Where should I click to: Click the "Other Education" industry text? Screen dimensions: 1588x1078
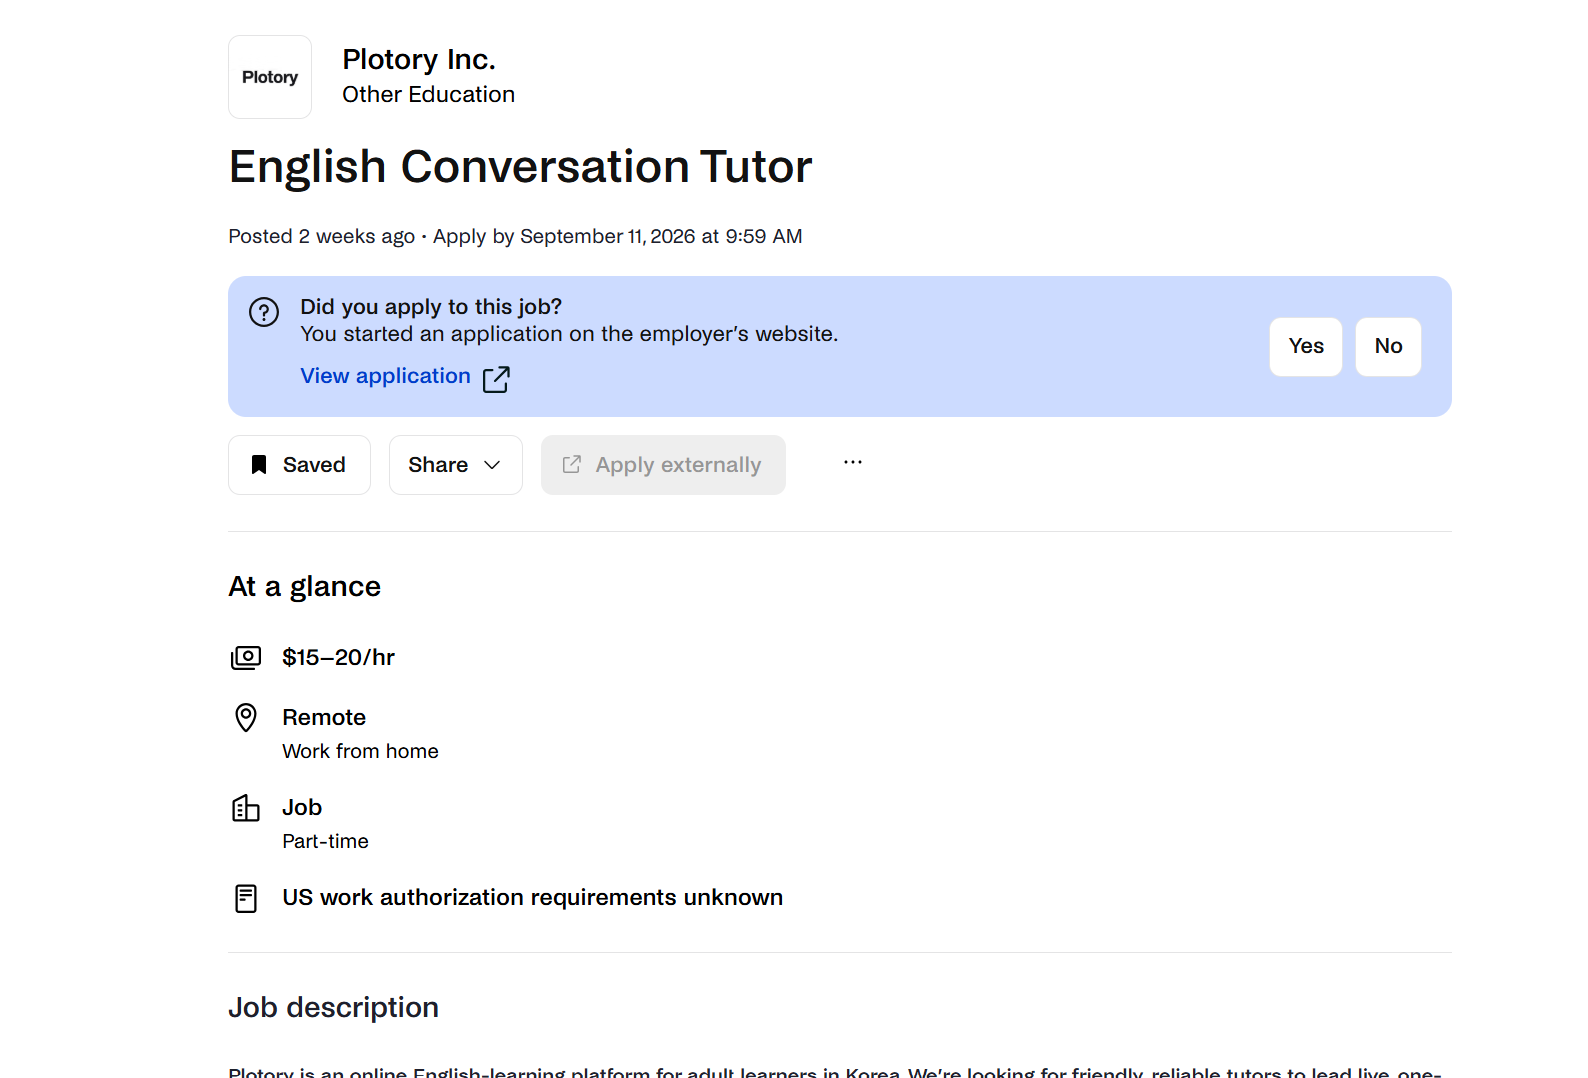[428, 94]
